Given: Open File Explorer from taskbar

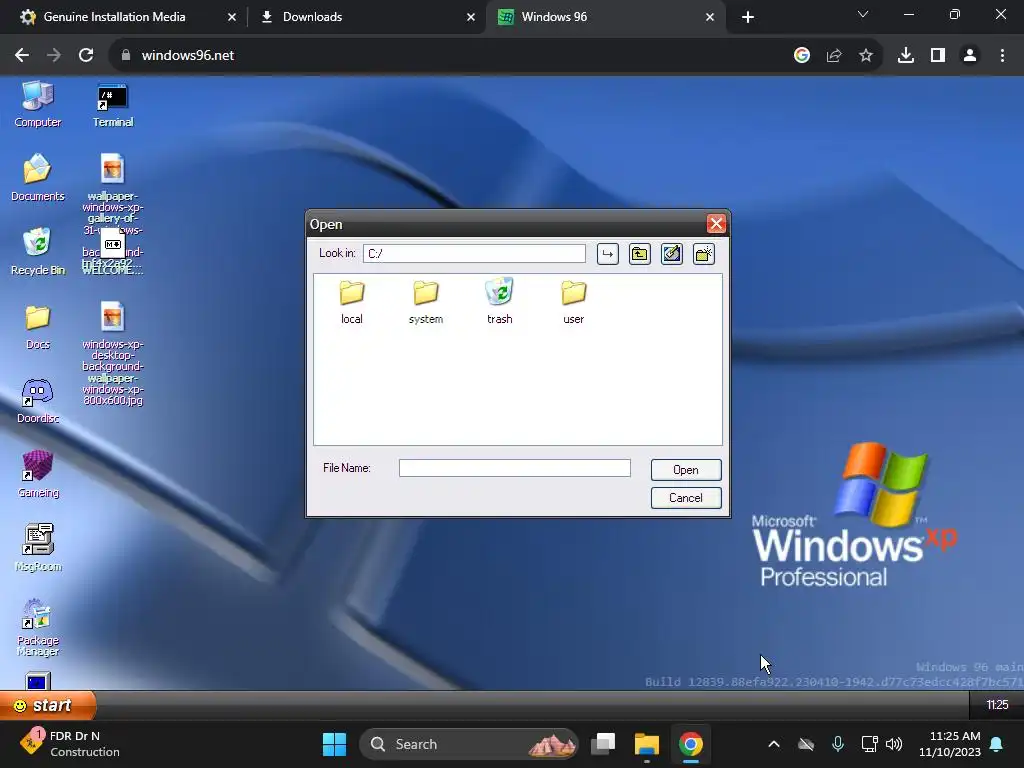Looking at the screenshot, I should [647, 744].
